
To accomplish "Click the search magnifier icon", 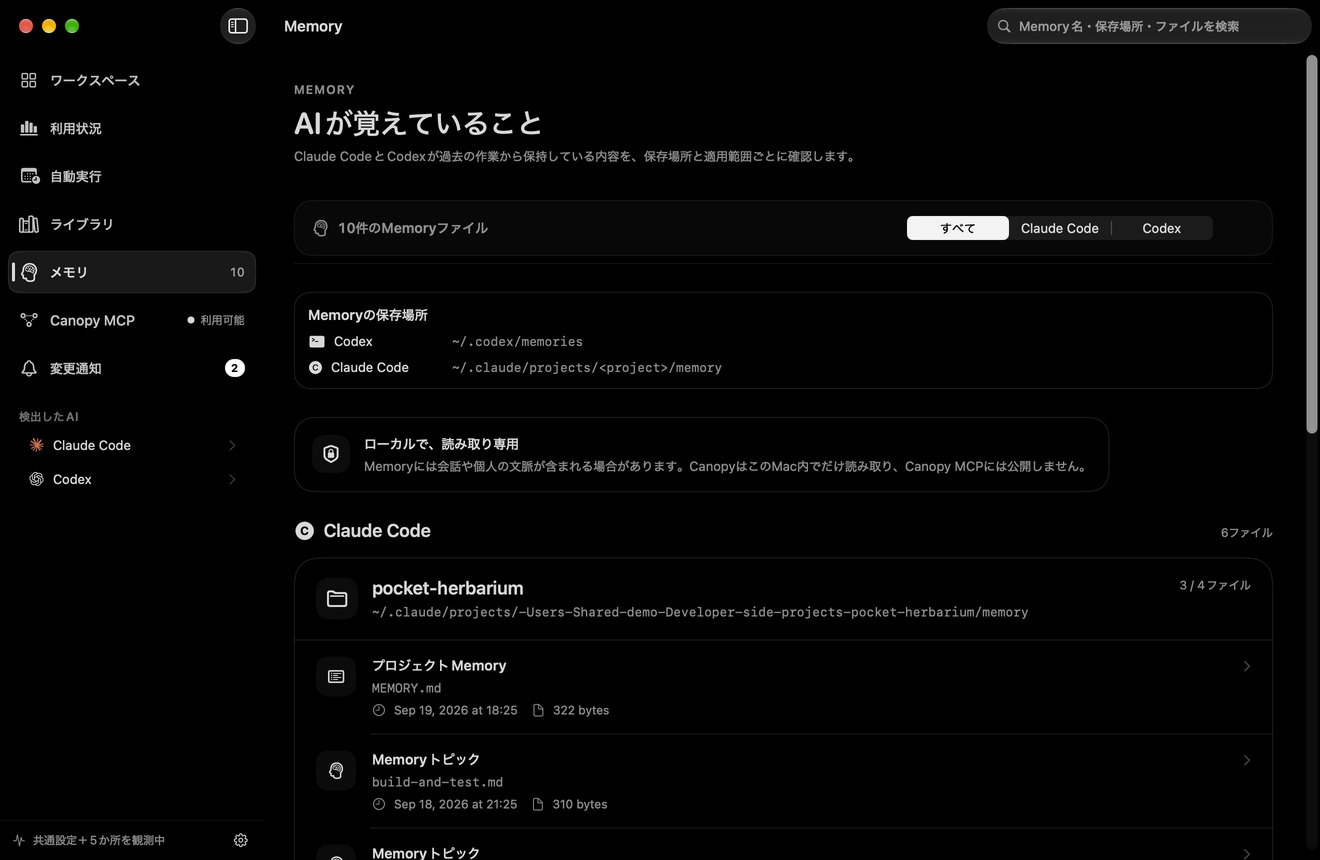I will (1004, 26).
